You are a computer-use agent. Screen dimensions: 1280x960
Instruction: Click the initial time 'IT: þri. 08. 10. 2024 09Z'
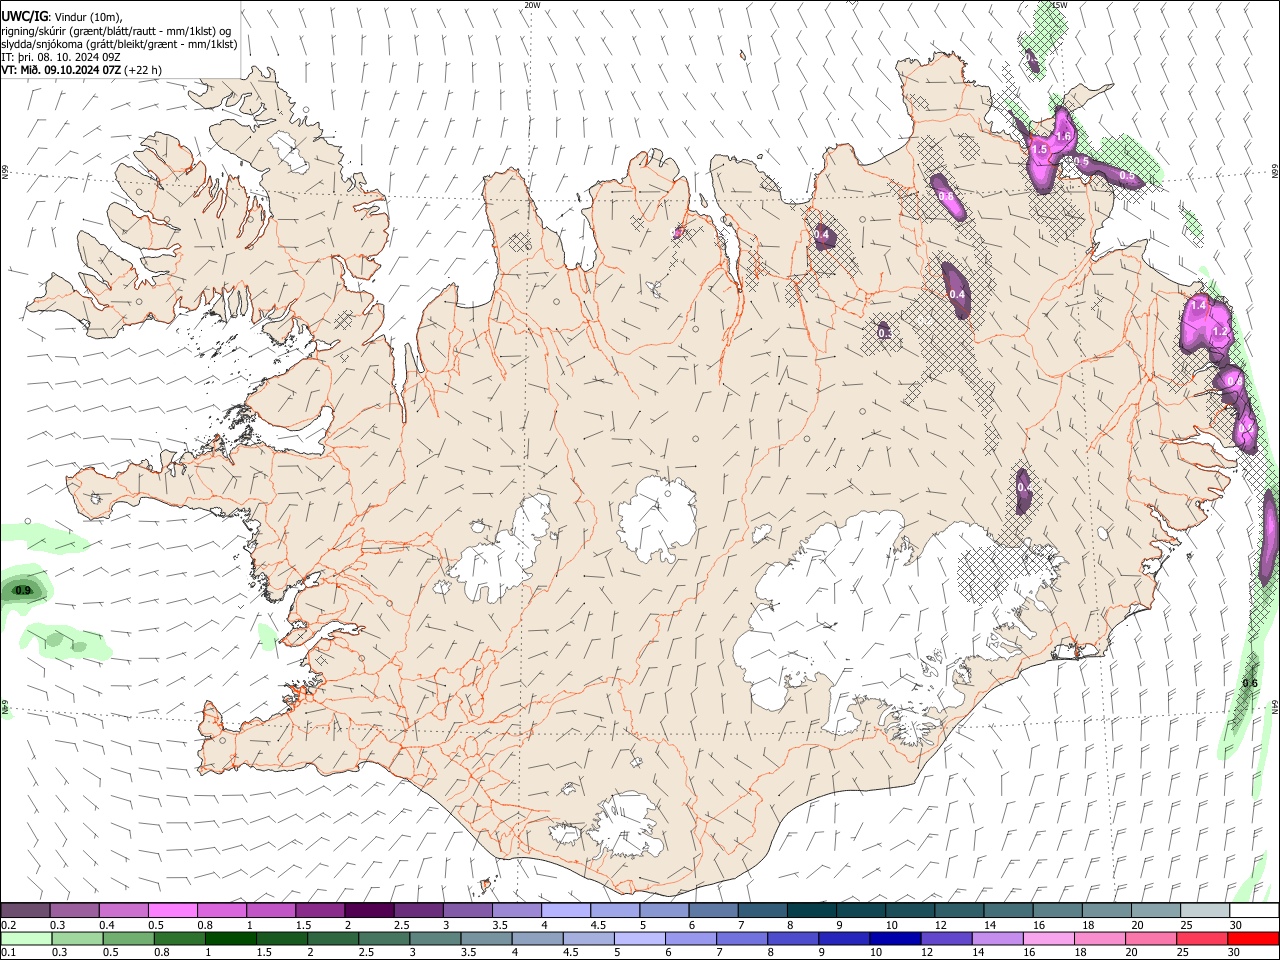pyautogui.click(x=62, y=57)
